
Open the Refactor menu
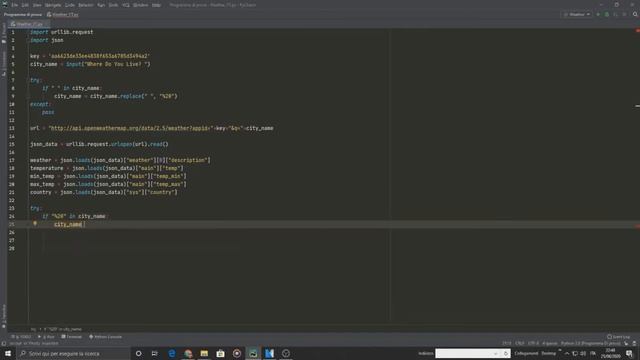(x=86, y=5)
